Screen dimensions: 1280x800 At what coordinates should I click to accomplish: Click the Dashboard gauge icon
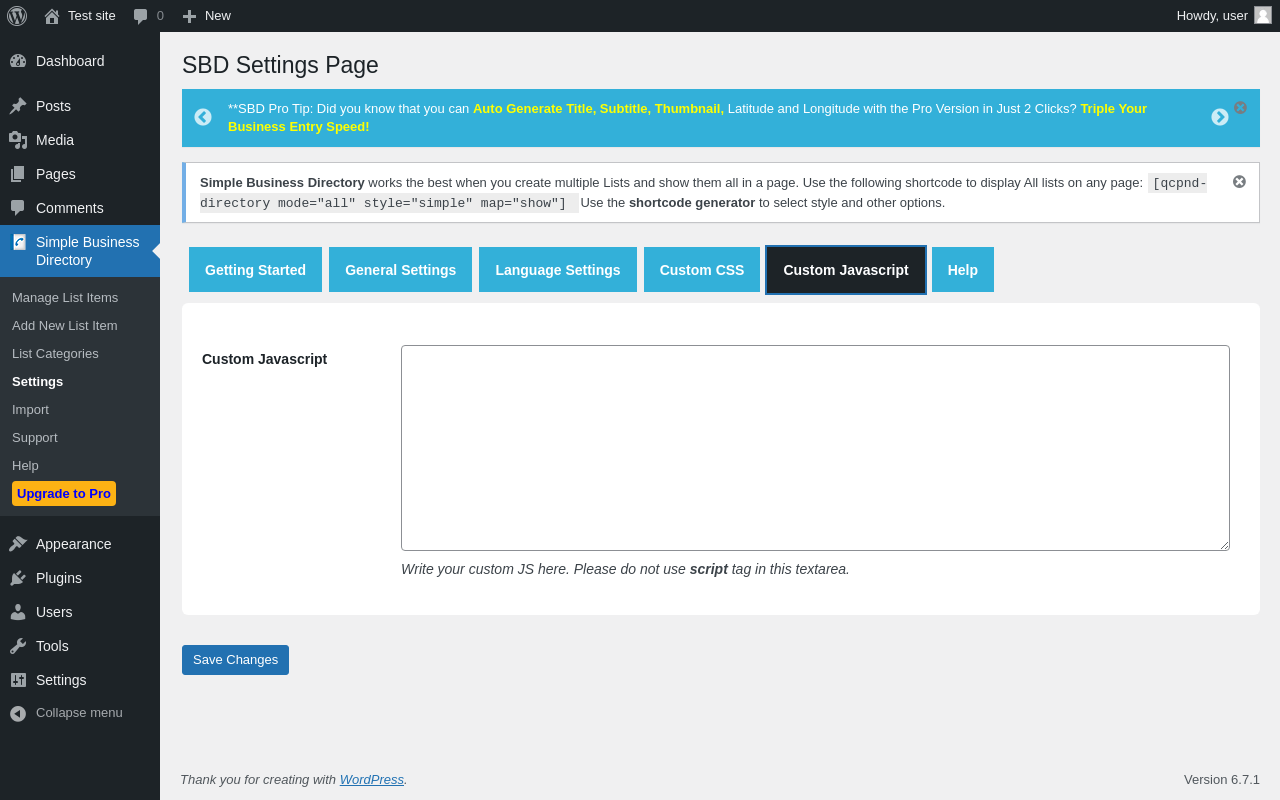[x=18, y=61]
